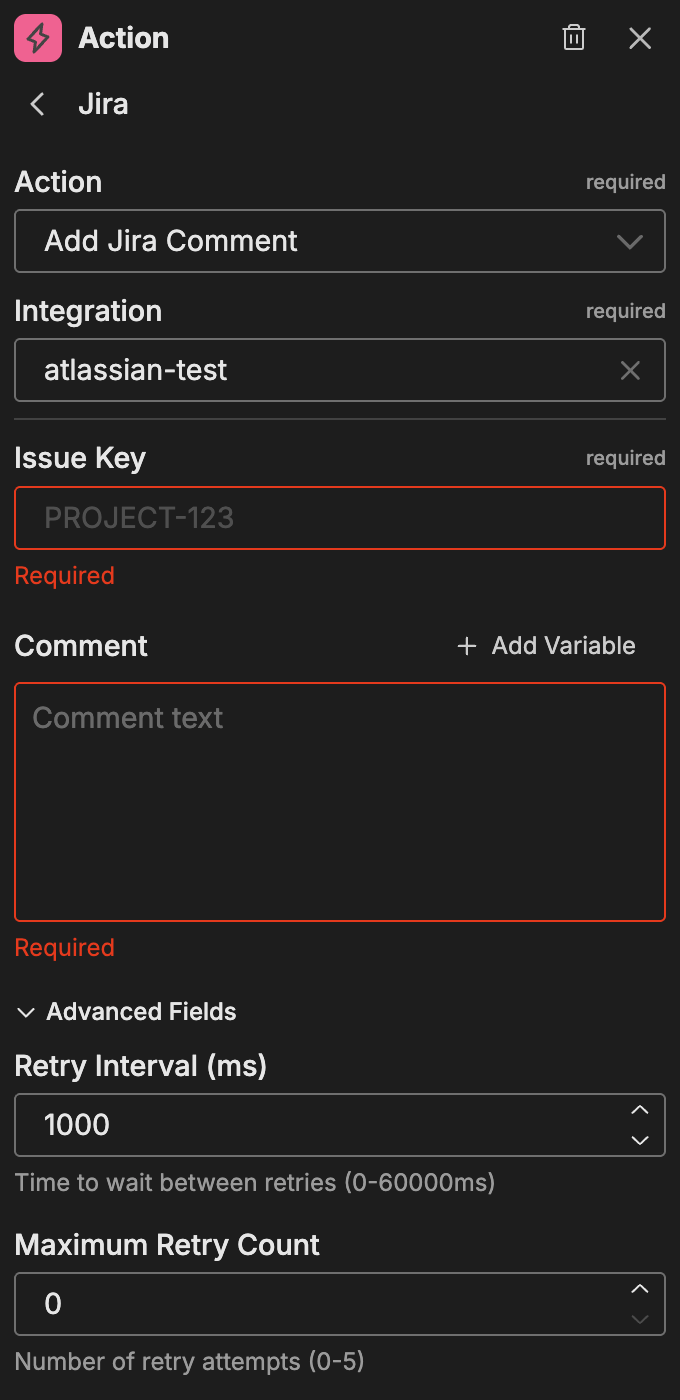The width and height of the screenshot is (680, 1400).
Task: Focus the Issue Key input field
Action: 340,518
